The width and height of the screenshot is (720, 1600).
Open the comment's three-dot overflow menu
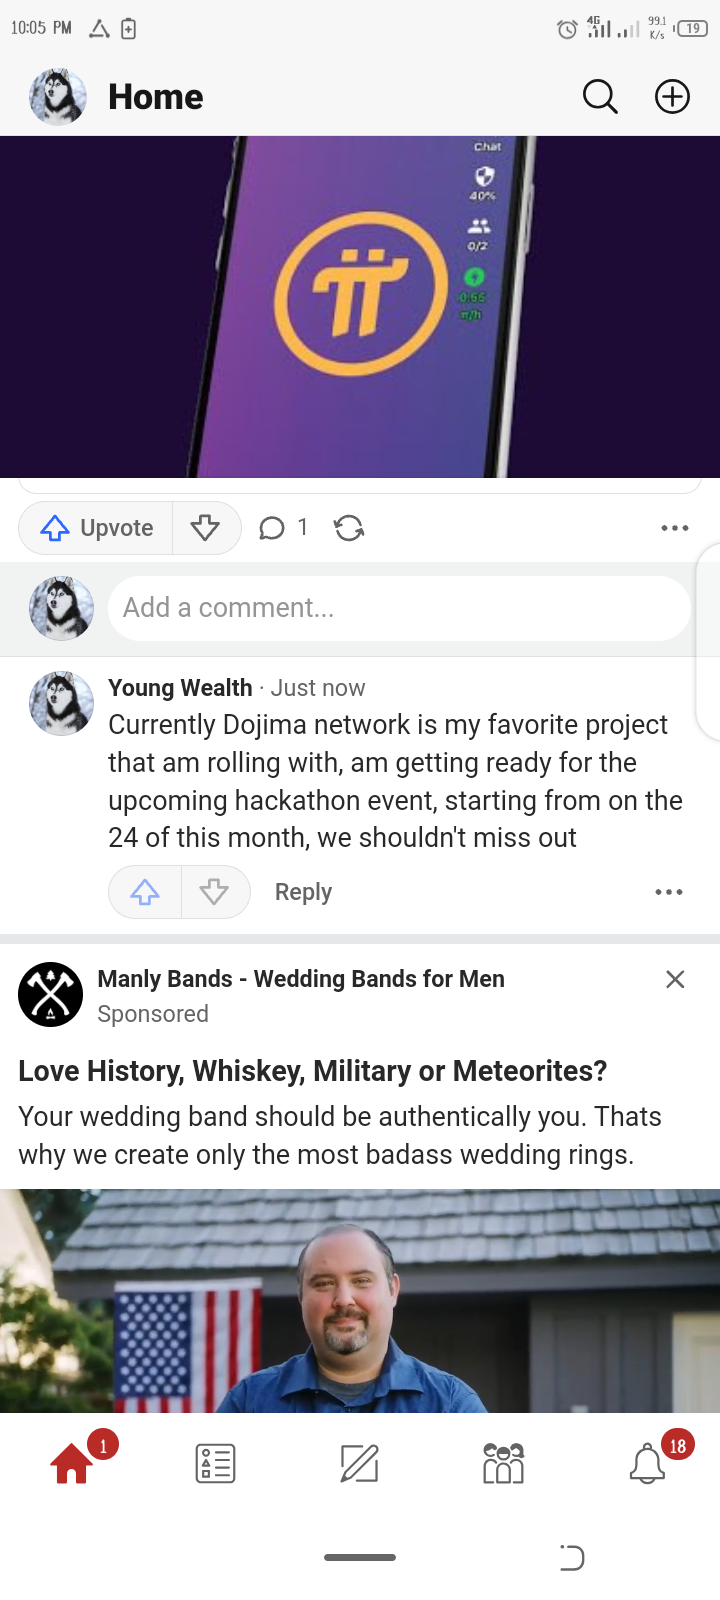(669, 892)
